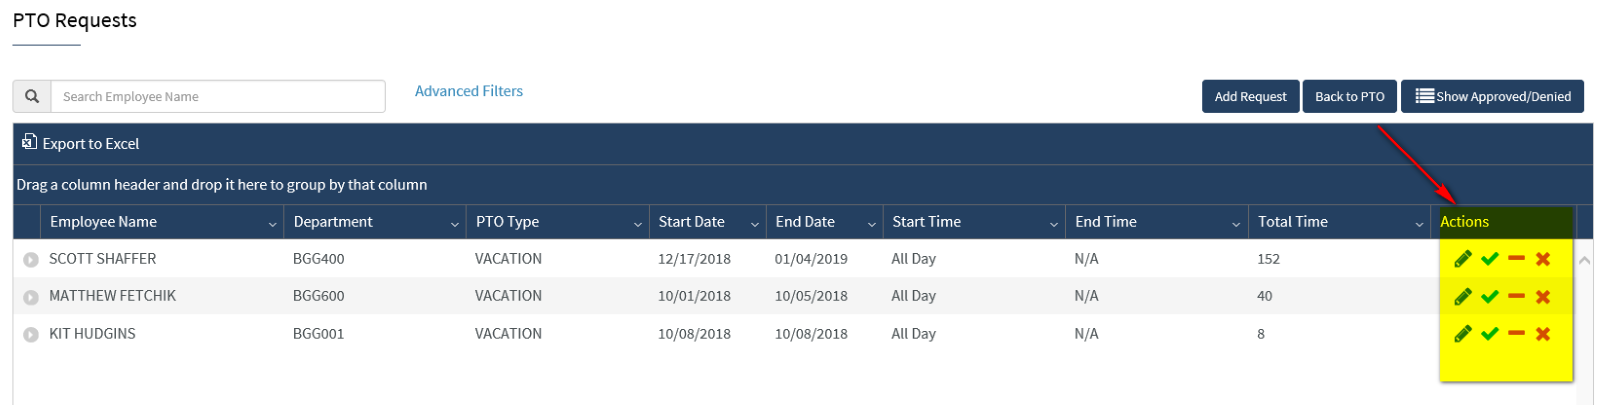Viewport: 1600px width, 405px height.
Task: Sort by the Start Date column header
Action: [x=691, y=222]
